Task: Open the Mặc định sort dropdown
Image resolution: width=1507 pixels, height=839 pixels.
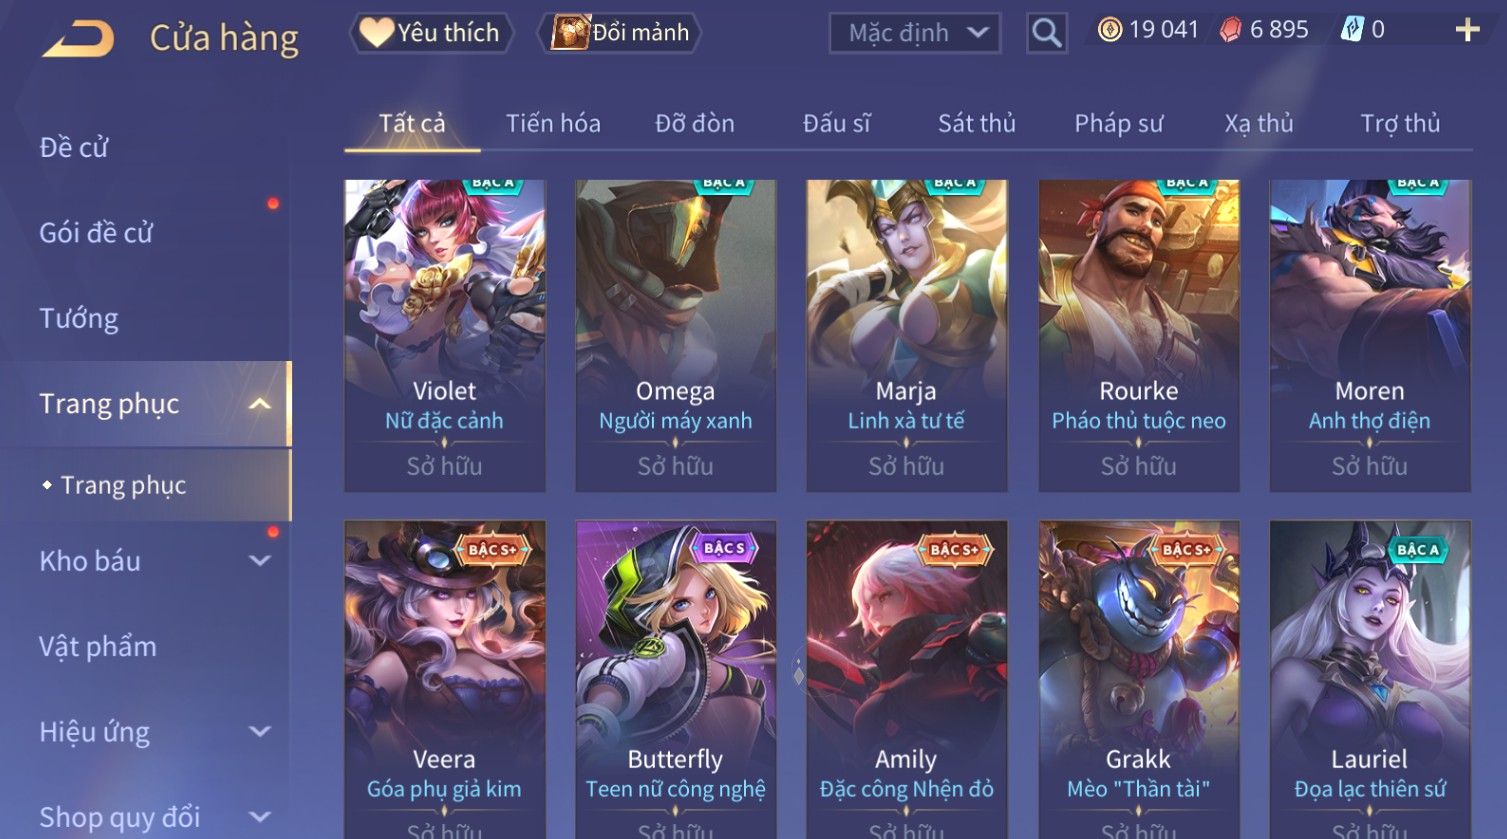Action: [x=914, y=33]
